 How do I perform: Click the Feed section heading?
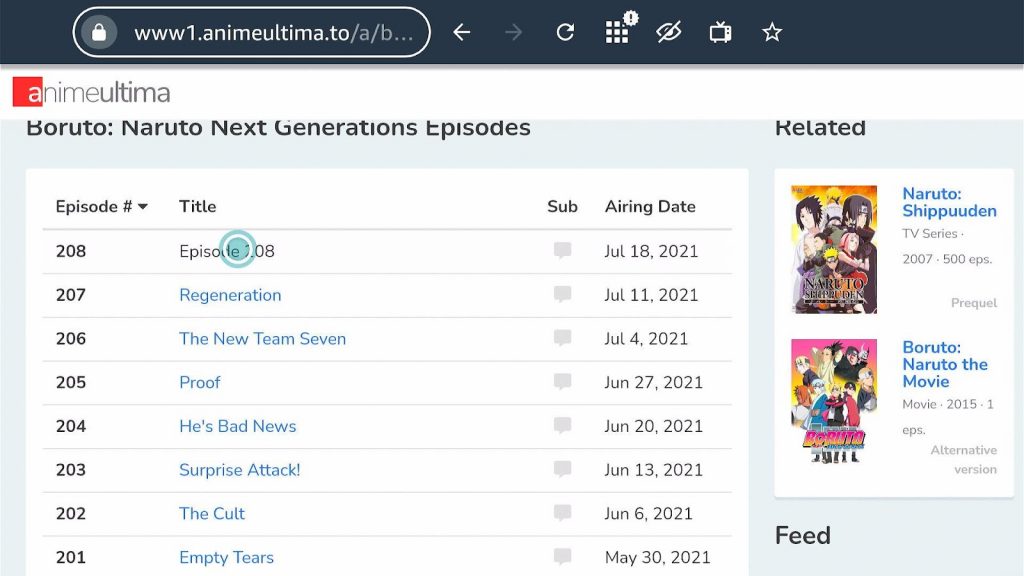(x=803, y=536)
